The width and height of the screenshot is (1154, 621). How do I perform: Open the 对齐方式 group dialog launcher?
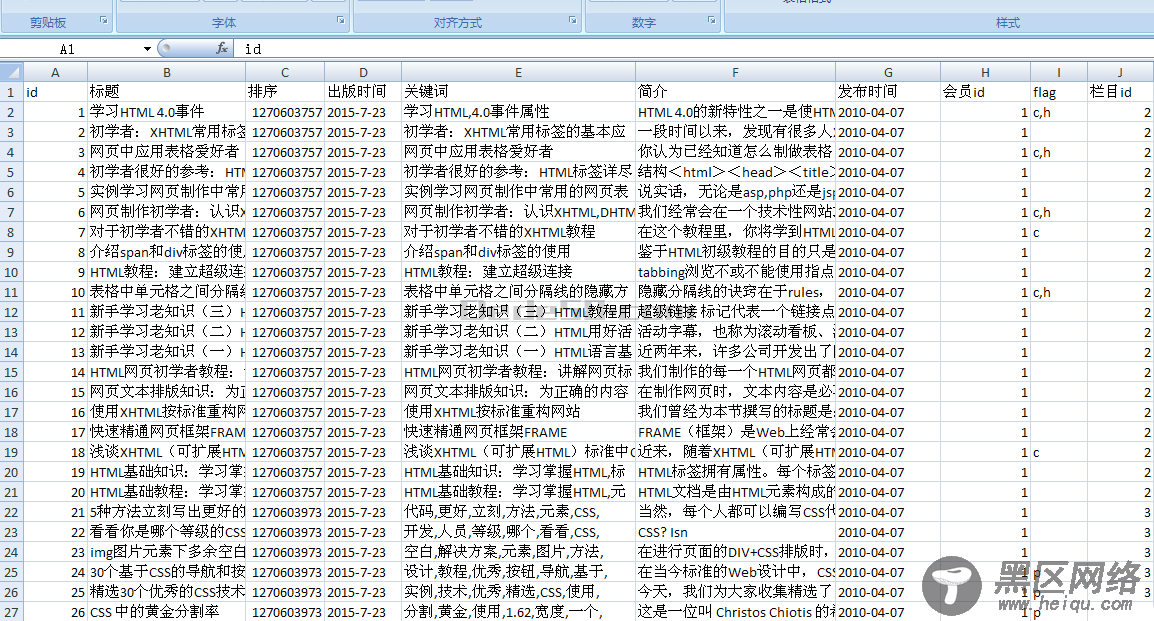coord(573,21)
